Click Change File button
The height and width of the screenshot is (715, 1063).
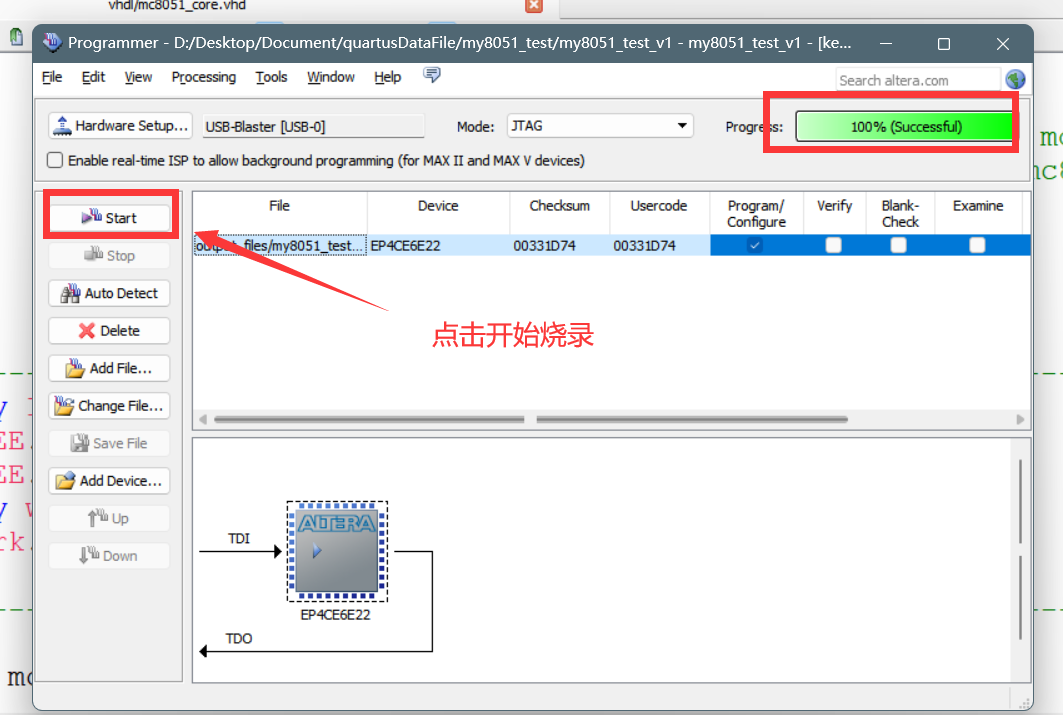109,405
